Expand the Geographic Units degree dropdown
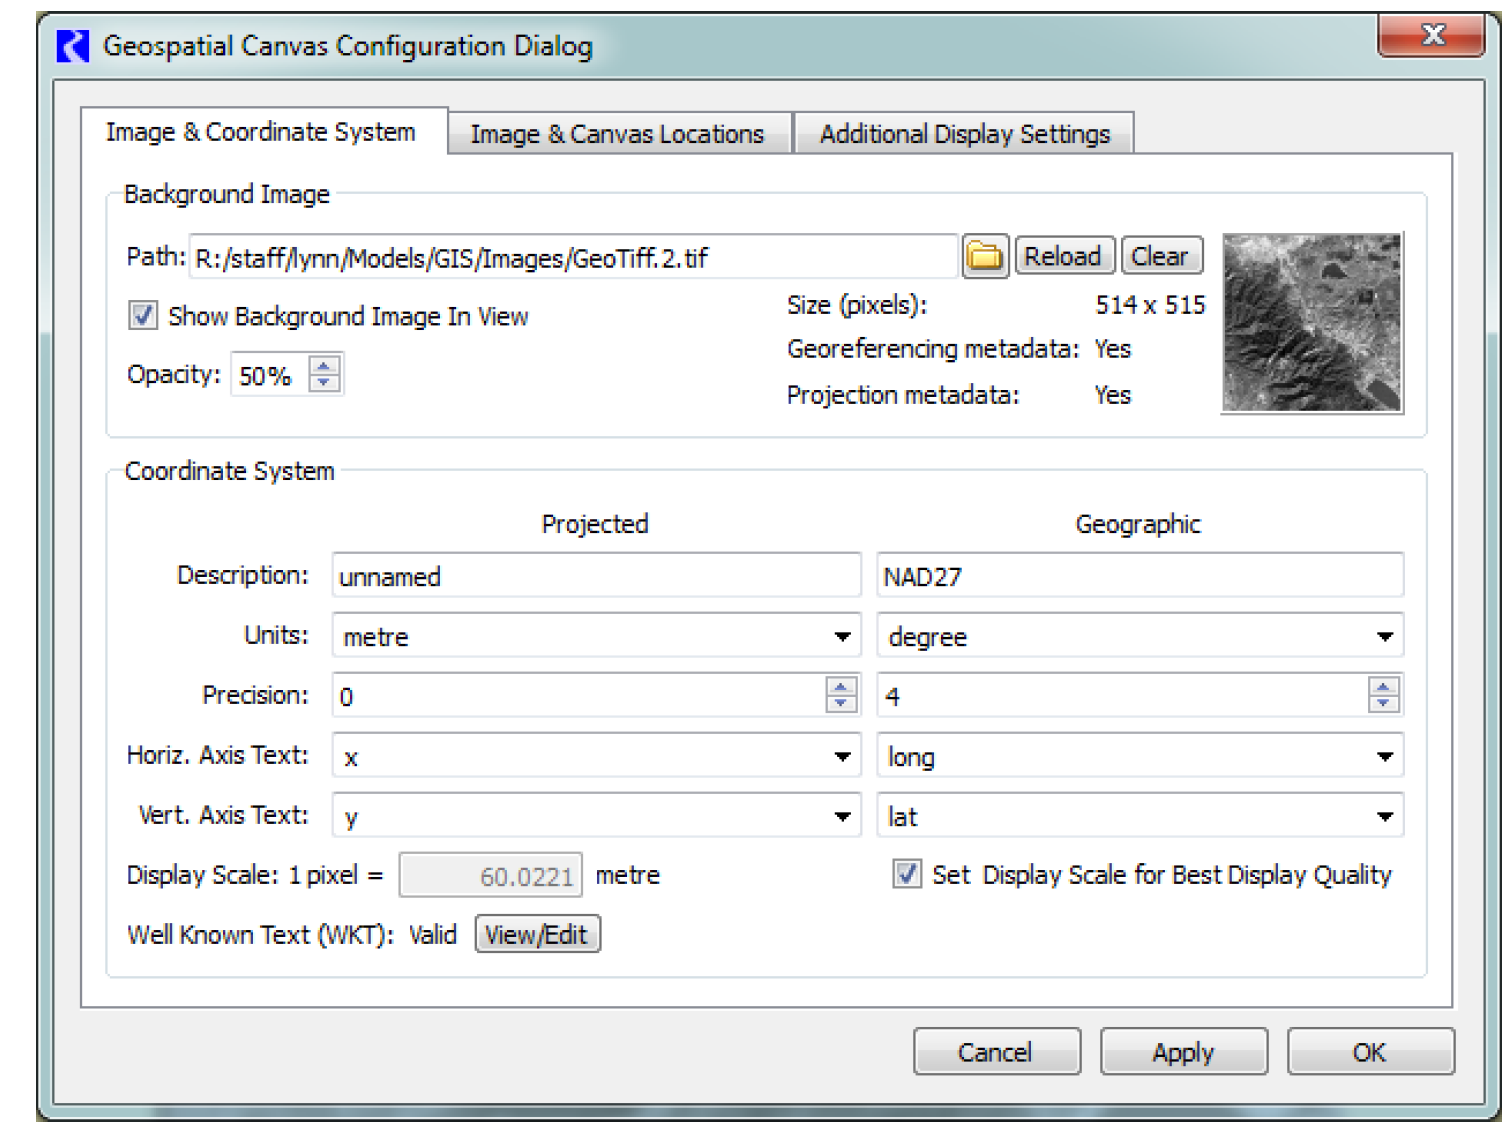The image size is (1511, 1125). point(1384,637)
